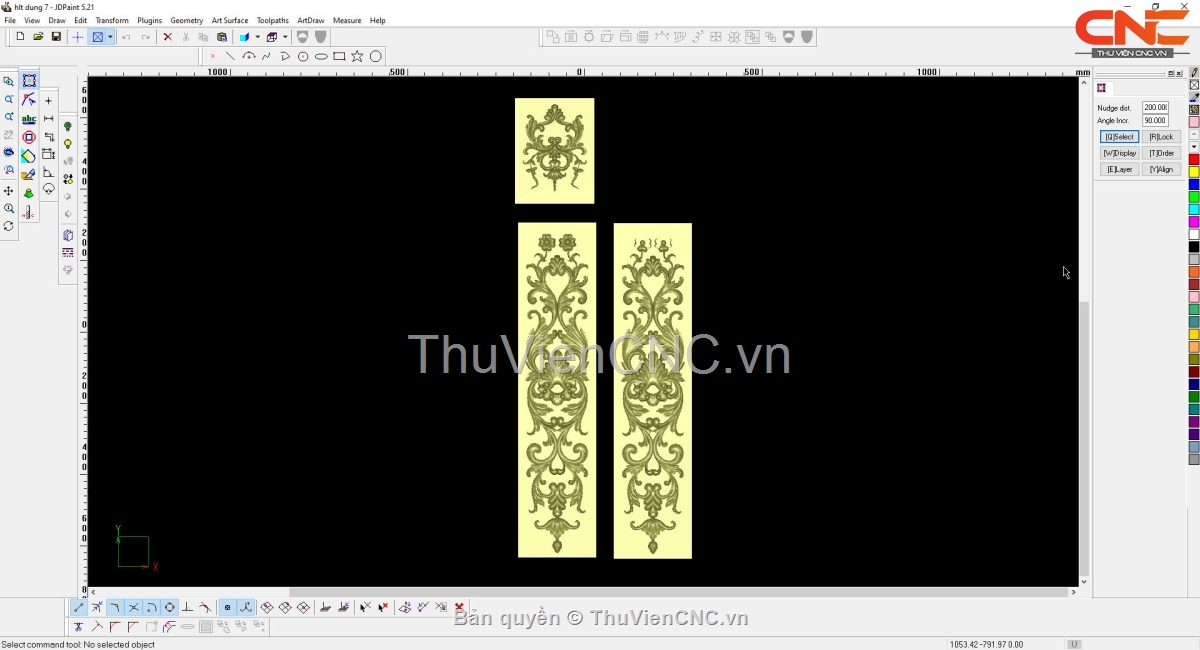Toggle perpendicular snap in bottom toolbar
Image resolution: width=1200 pixels, height=650 pixels.
(x=187, y=607)
